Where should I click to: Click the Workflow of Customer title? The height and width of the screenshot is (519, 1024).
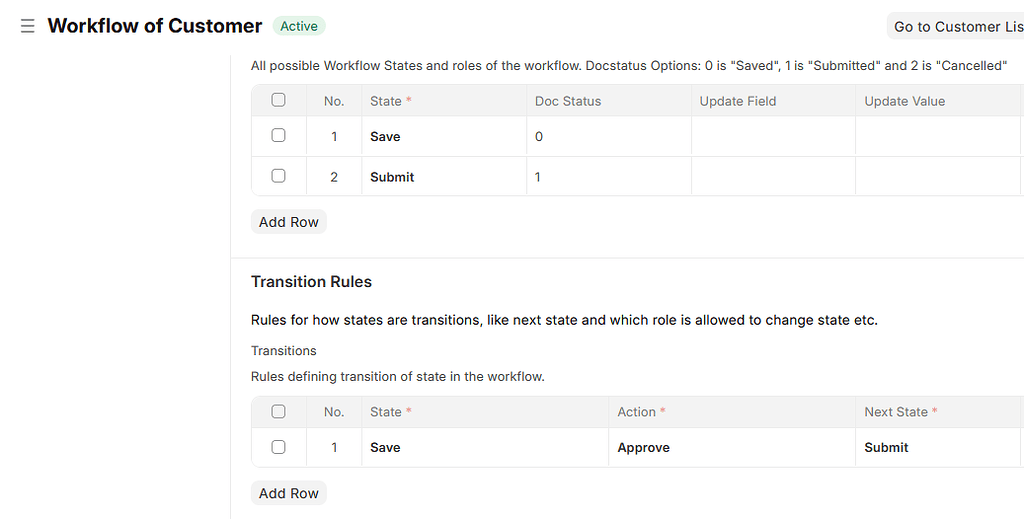pyautogui.click(x=155, y=26)
